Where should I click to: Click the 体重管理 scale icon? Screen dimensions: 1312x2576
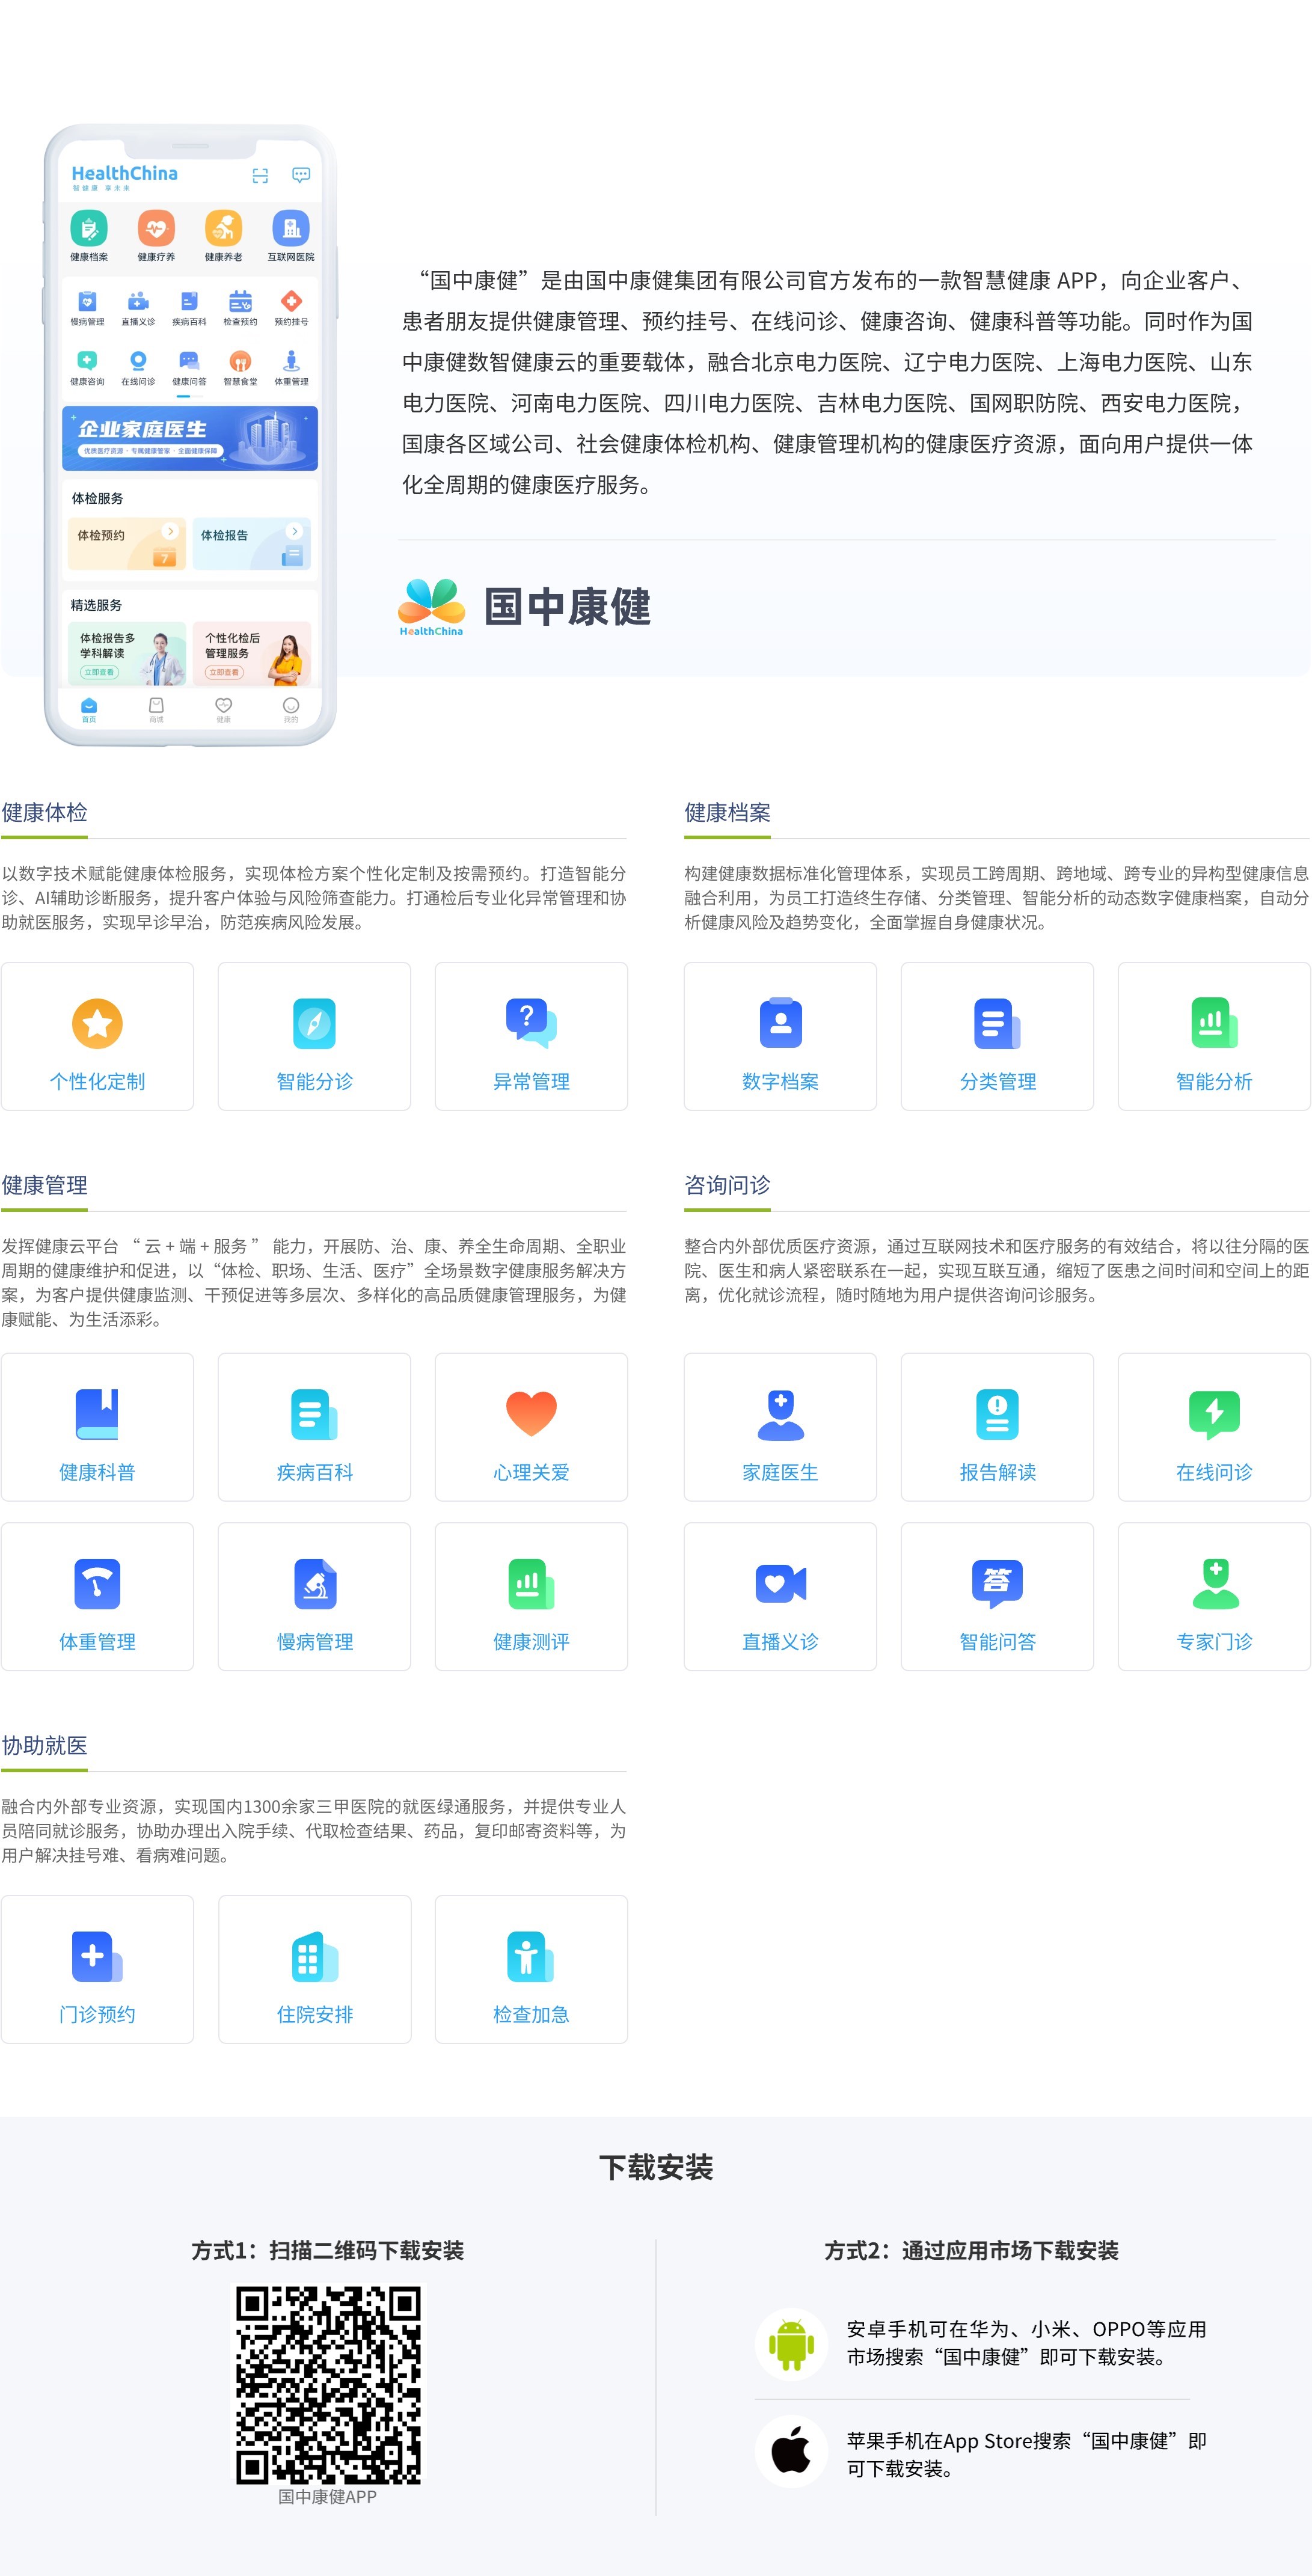pyautogui.click(x=97, y=1583)
